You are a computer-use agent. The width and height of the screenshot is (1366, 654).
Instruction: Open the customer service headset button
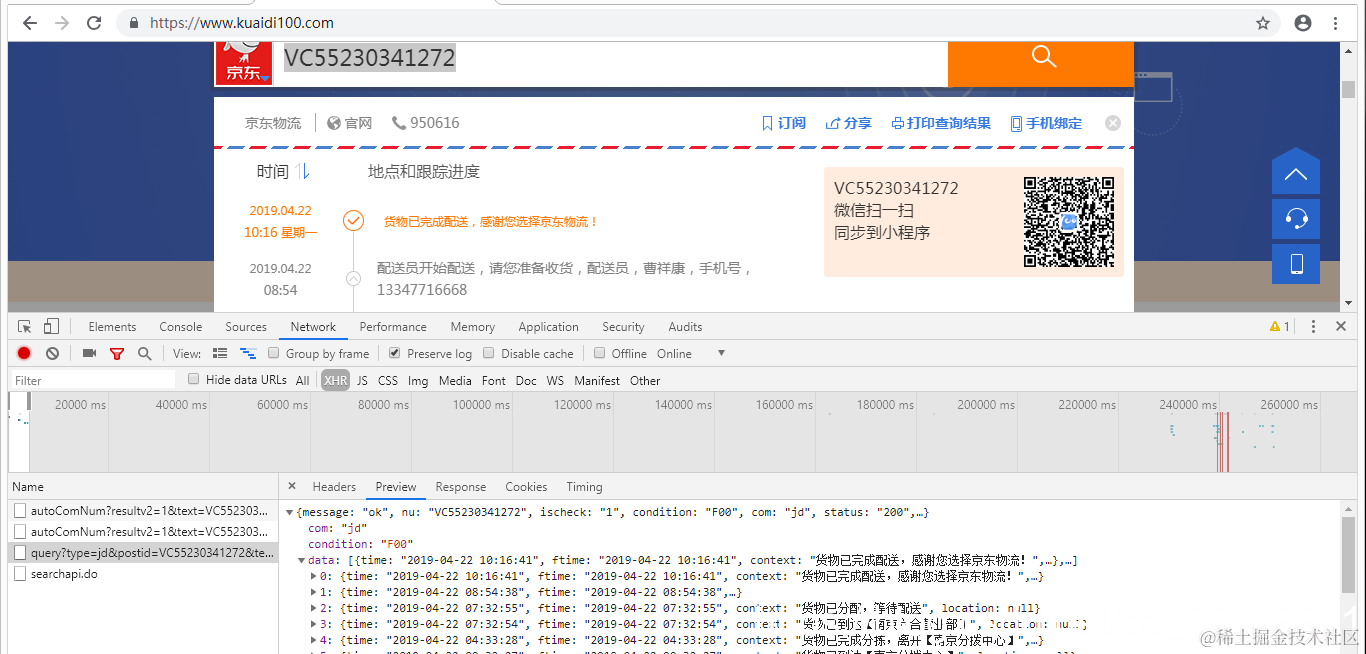[x=1296, y=219]
